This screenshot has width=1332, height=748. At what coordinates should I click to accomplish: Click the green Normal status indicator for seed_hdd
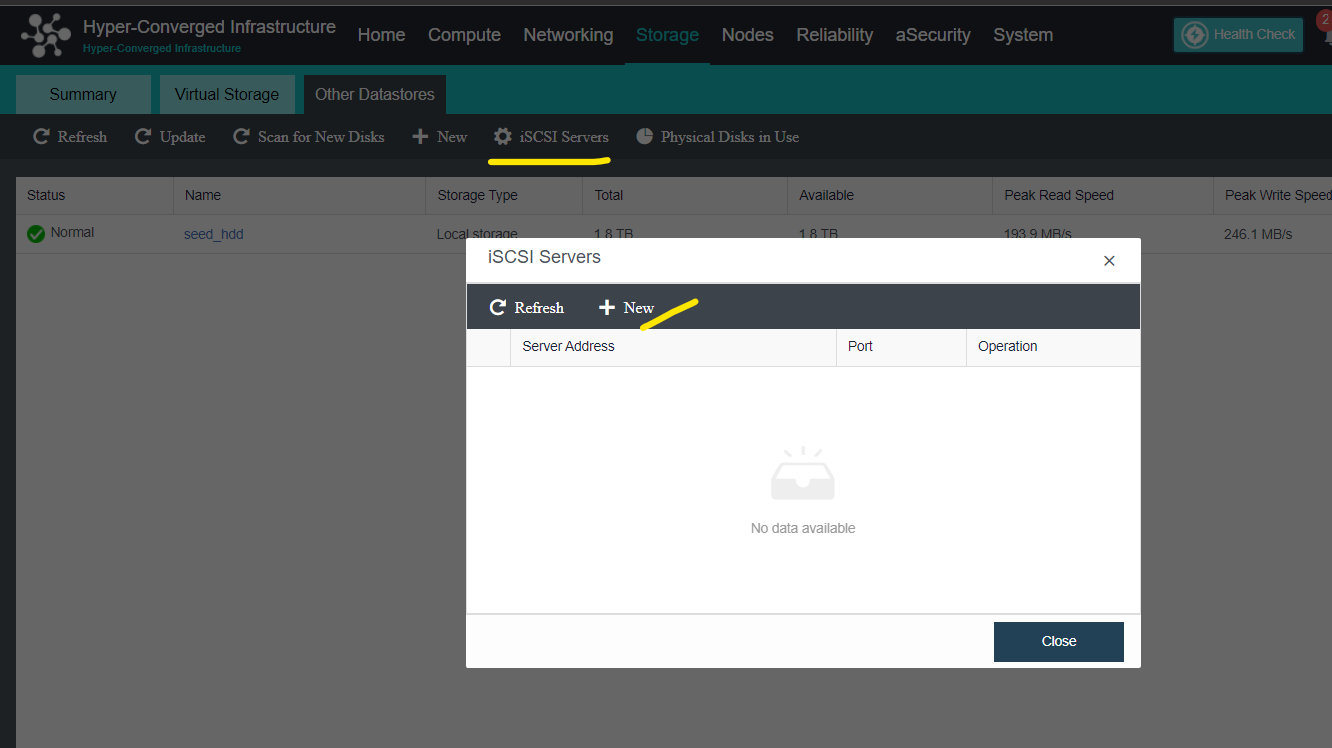point(34,232)
